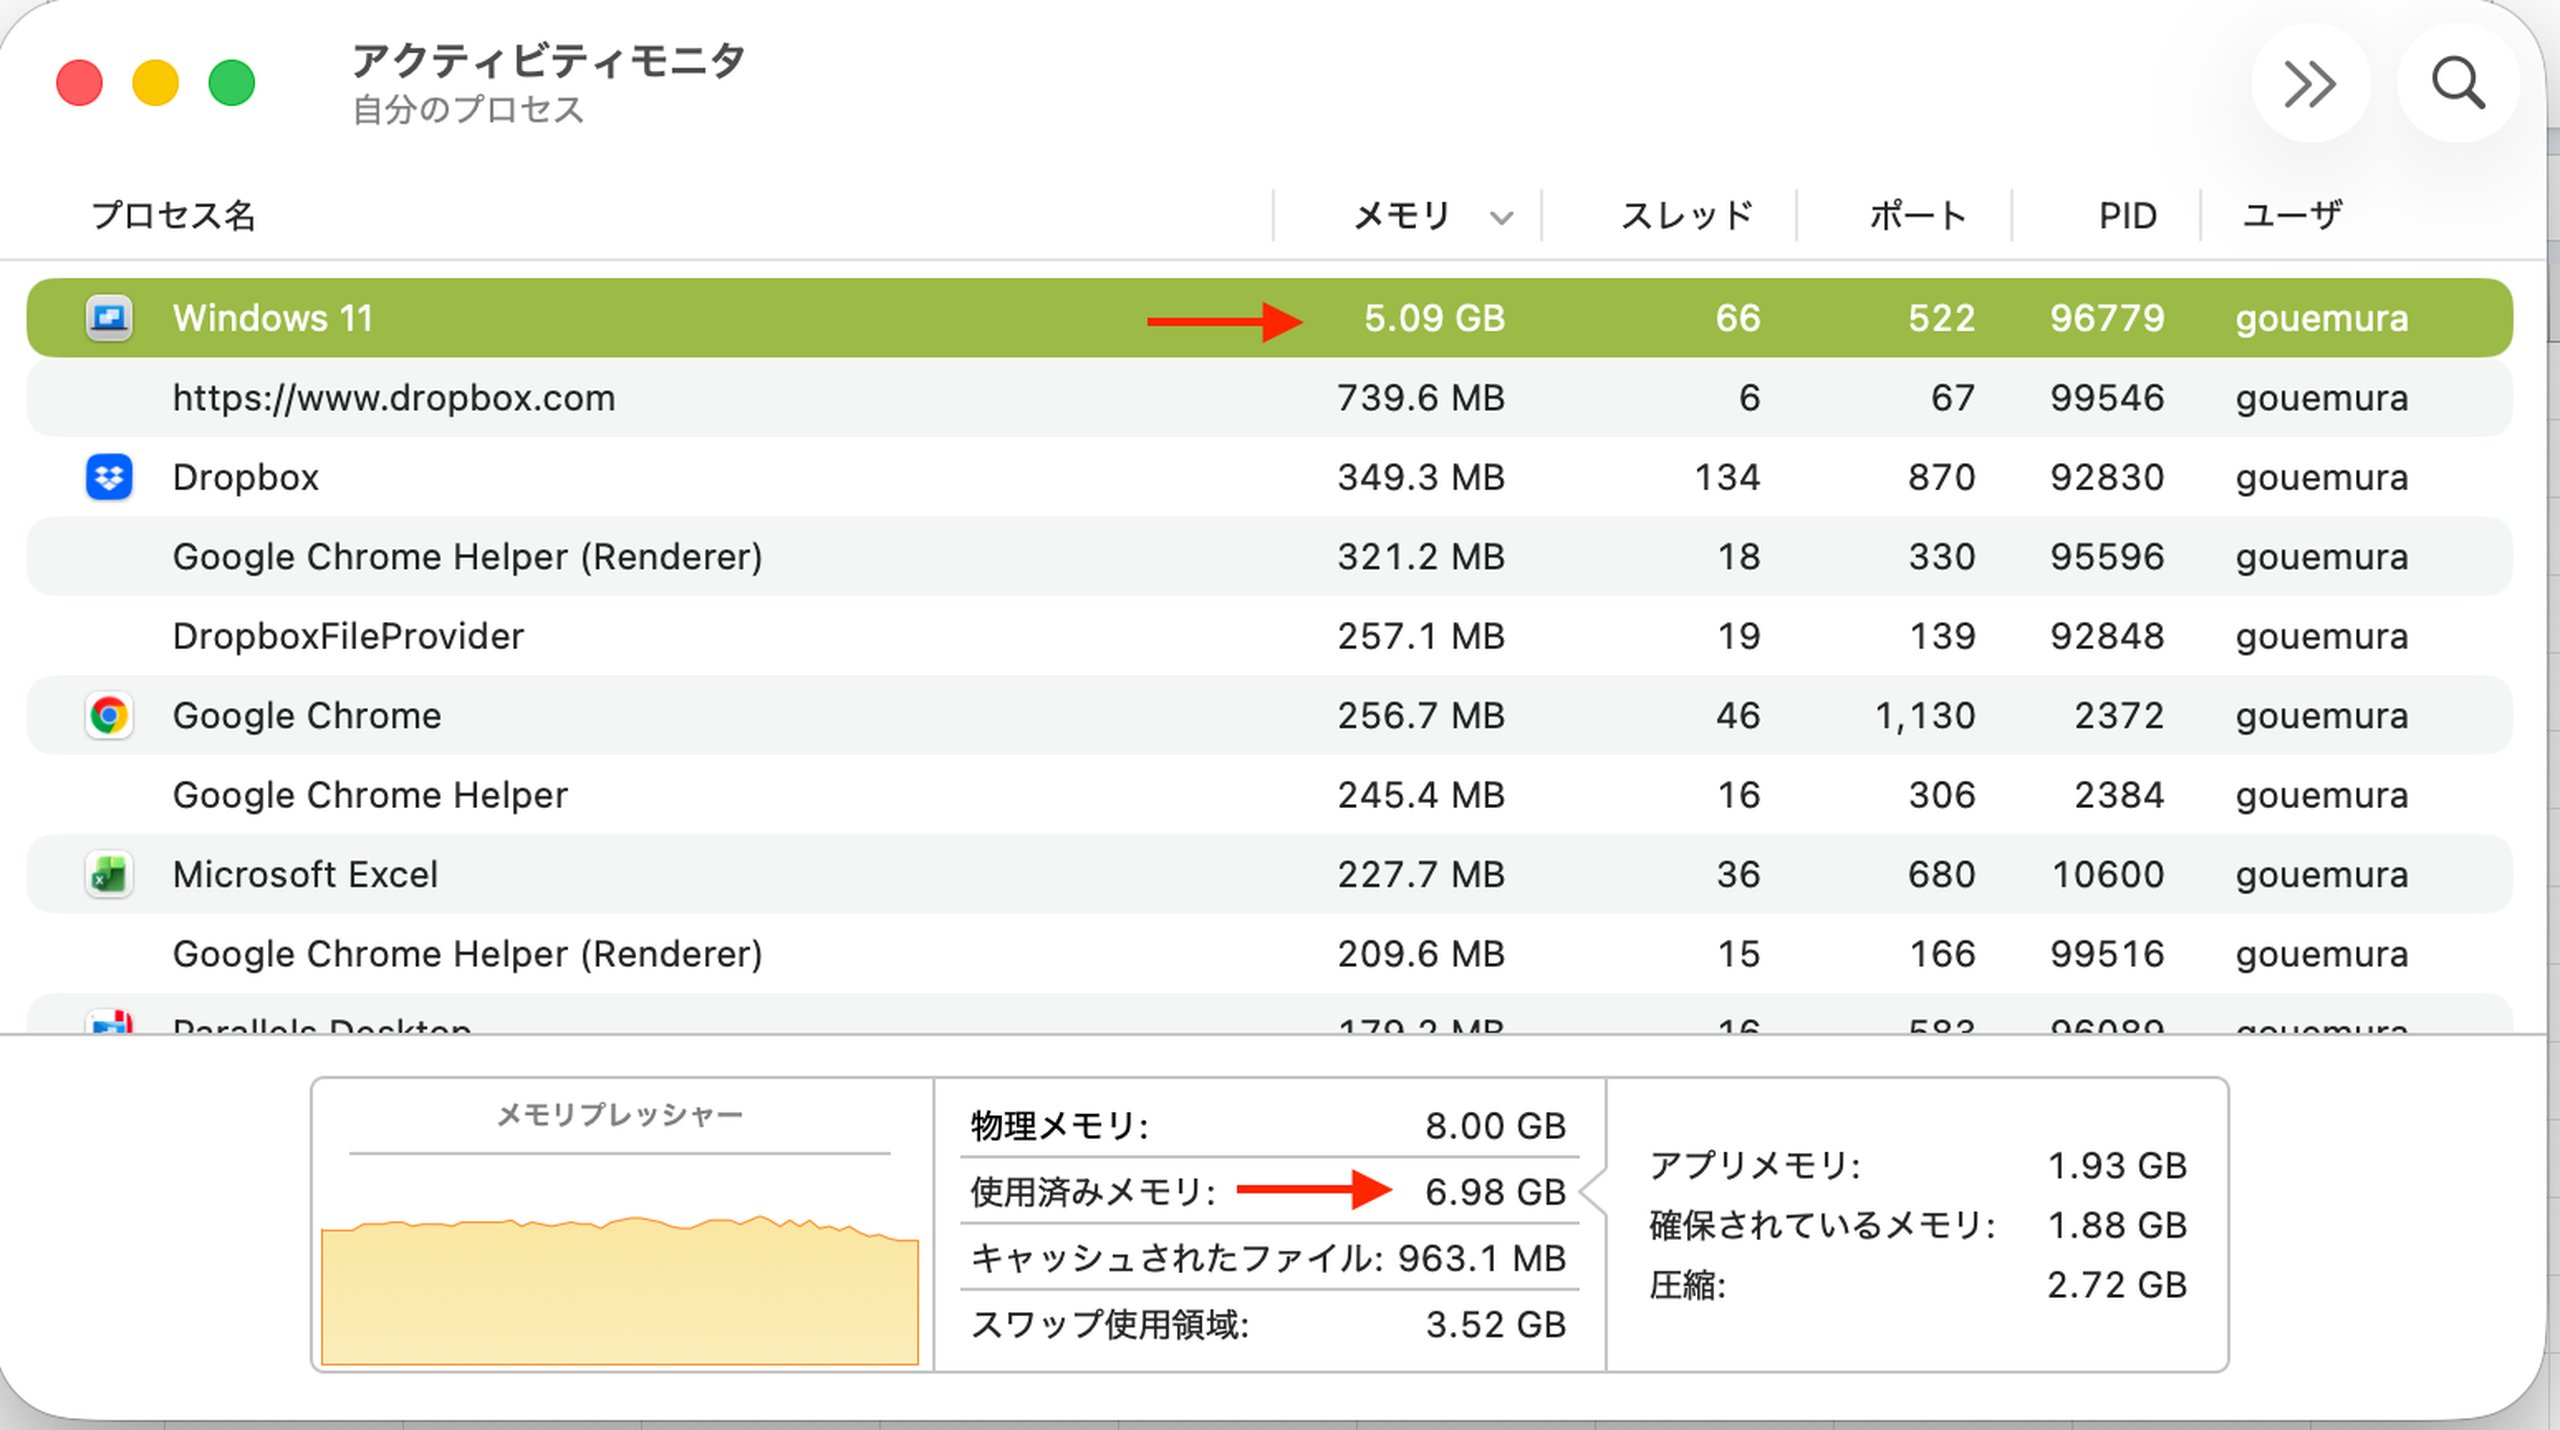2560x1430 pixels.
Task: Expand hidden toolbar items with double chevron
Action: 2310,83
